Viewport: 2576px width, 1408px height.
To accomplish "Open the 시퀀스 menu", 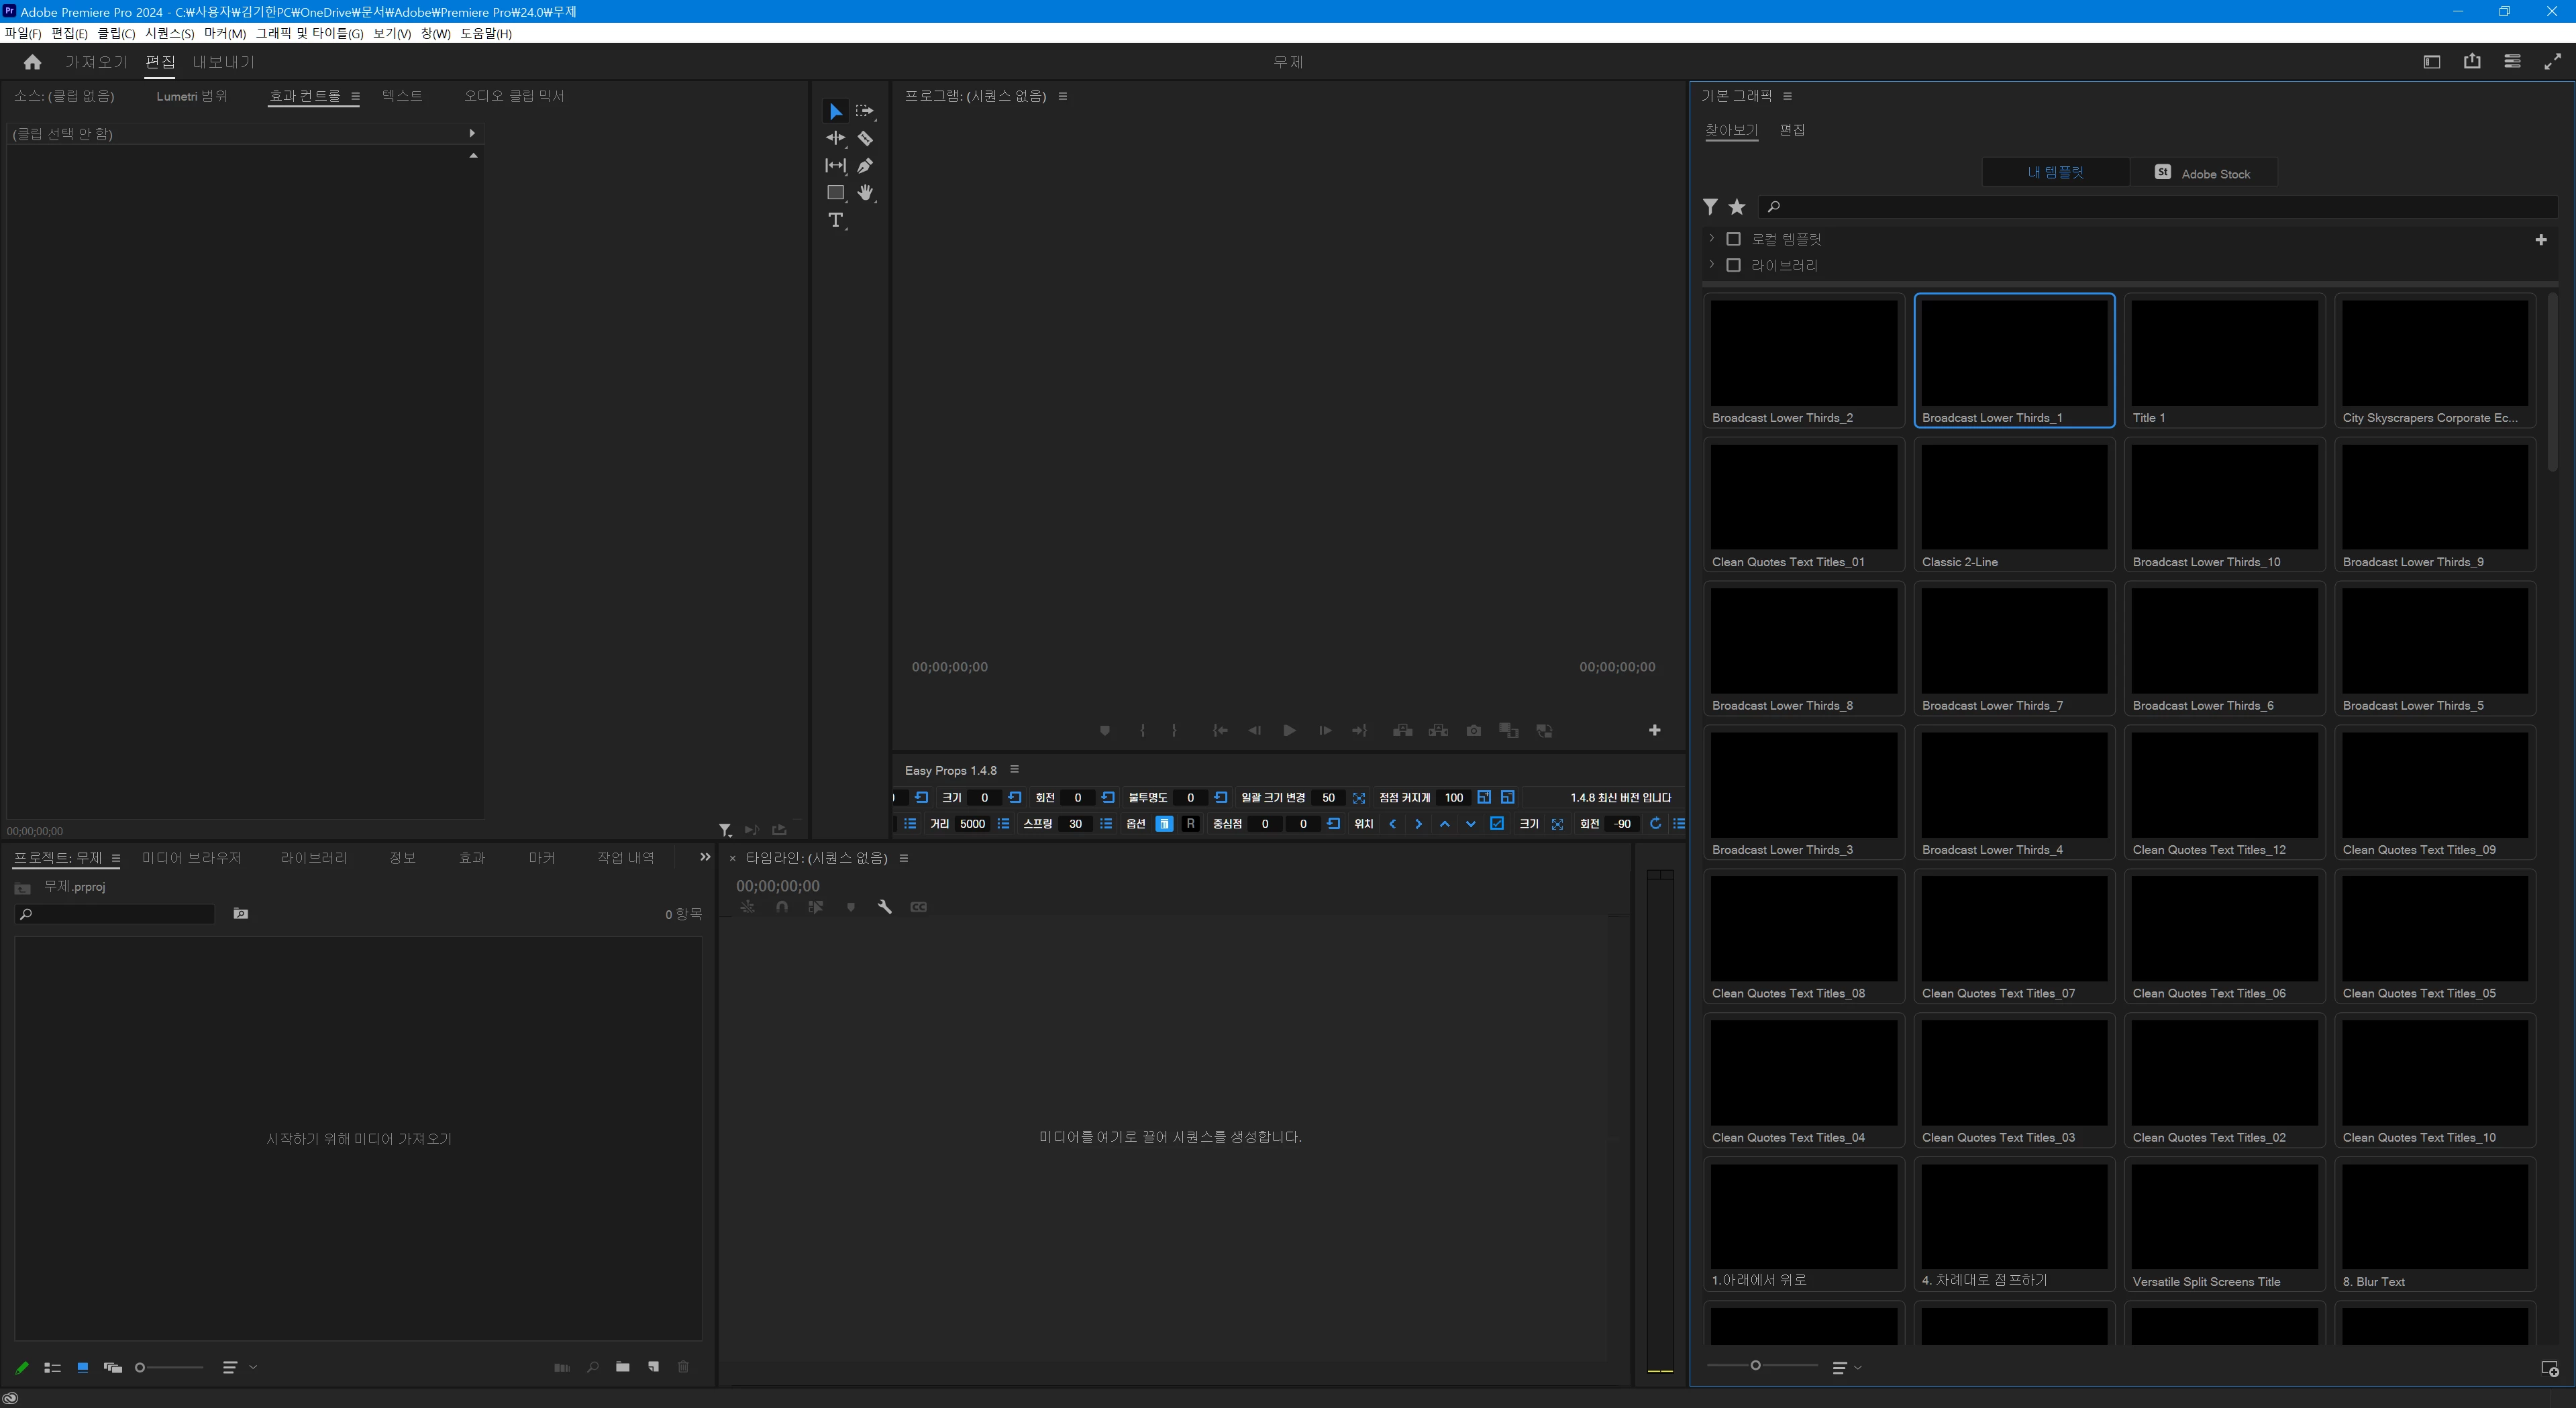I will click(169, 33).
